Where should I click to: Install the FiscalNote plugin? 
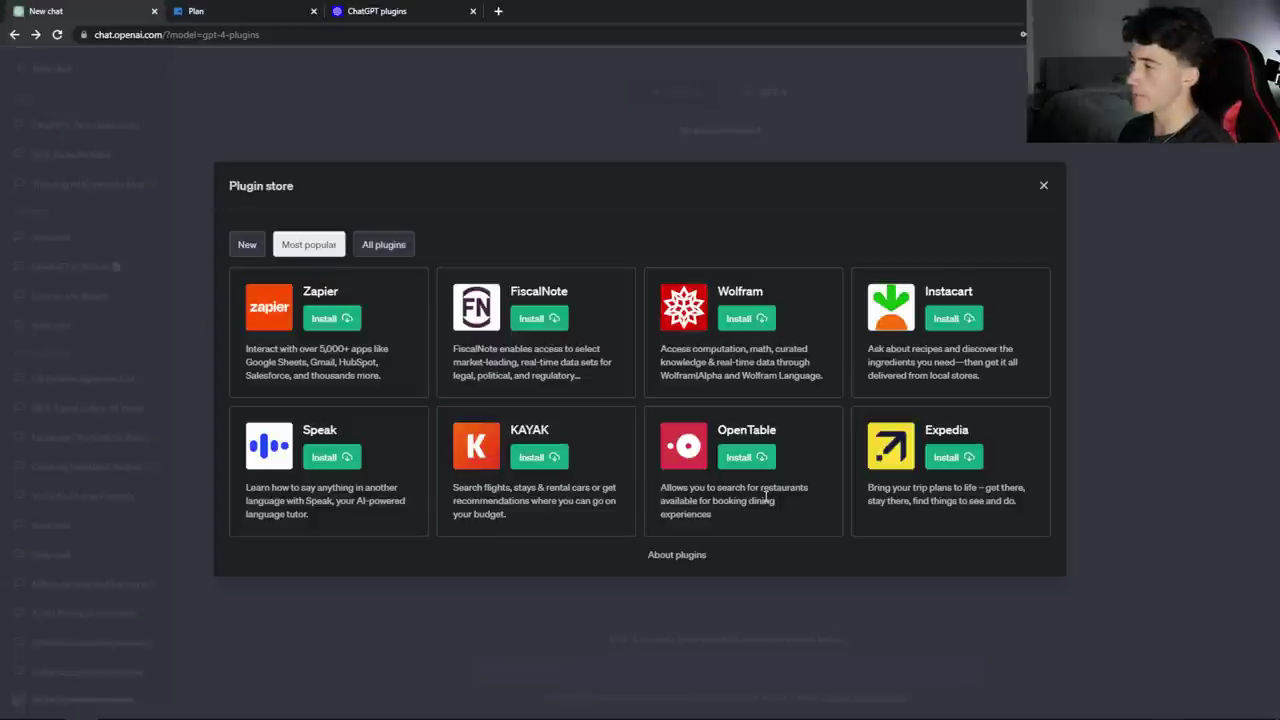coord(539,318)
